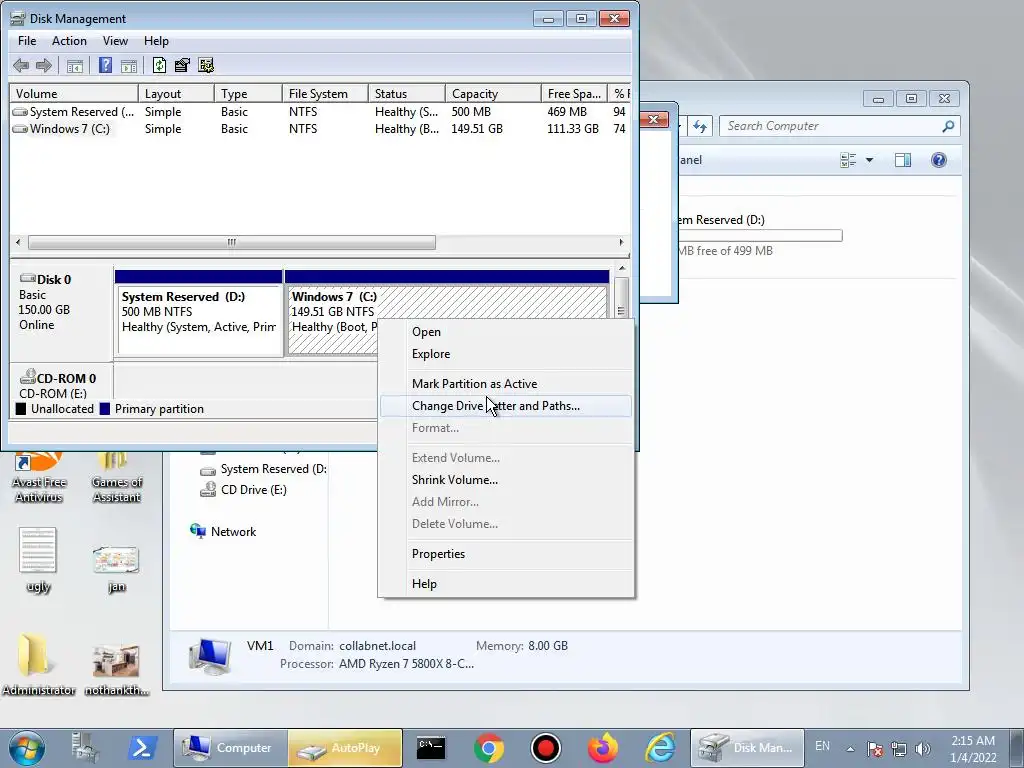Select CD Drive (E:) in Explorer tree
The image size is (1024, 768).
(x=243, y=490)
